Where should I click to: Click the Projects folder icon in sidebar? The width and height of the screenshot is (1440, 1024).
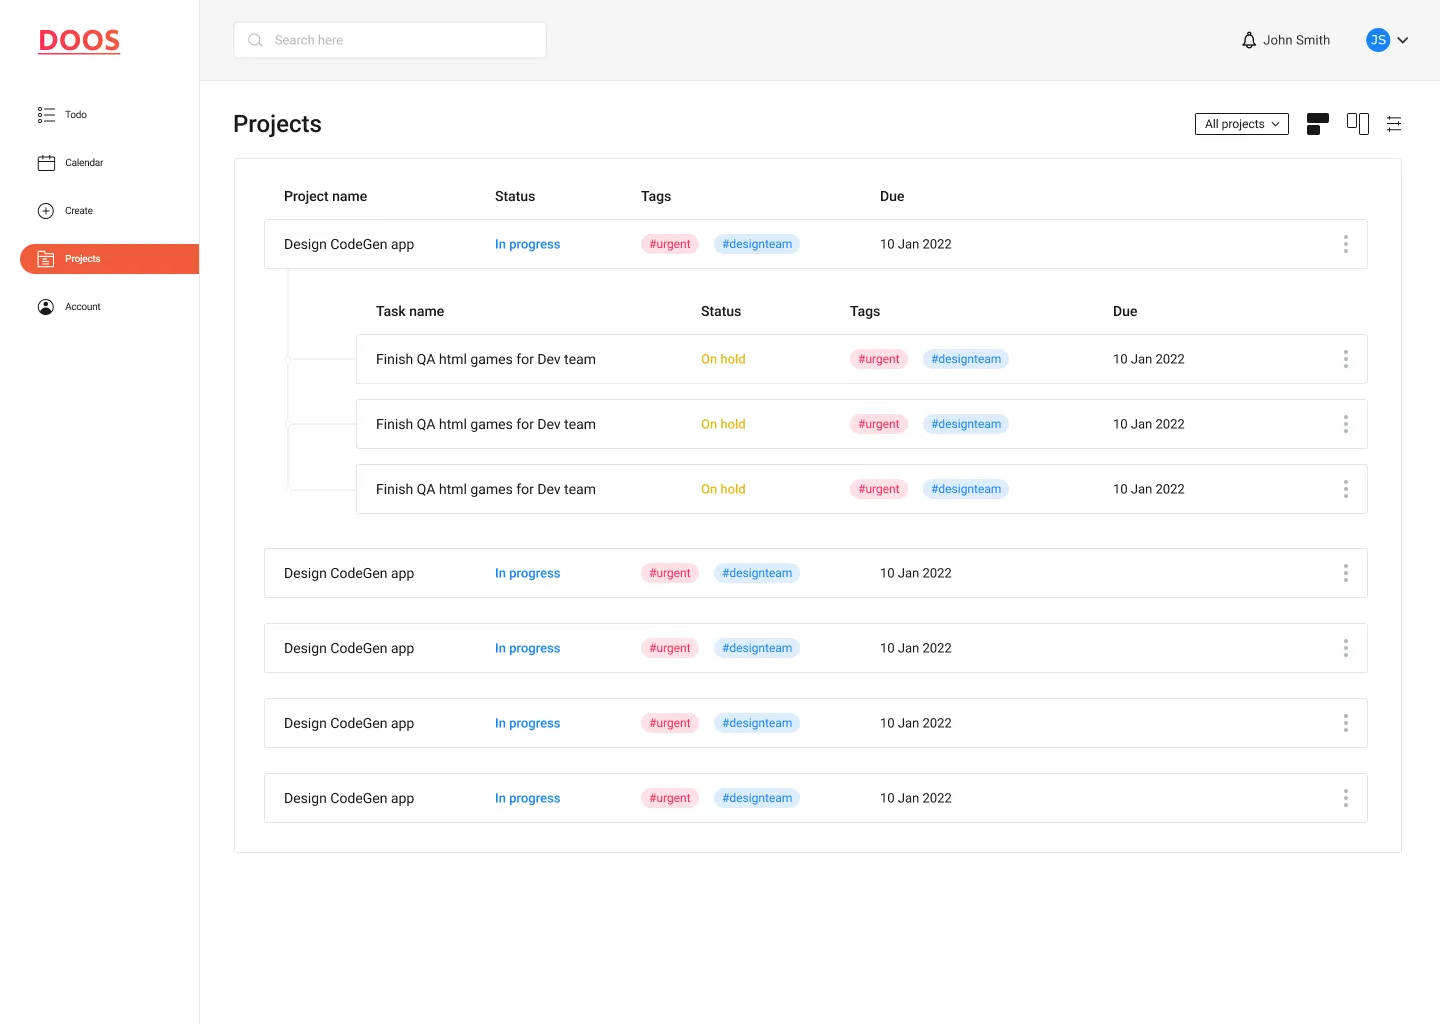pyautogui.click(x=46, y=259)
